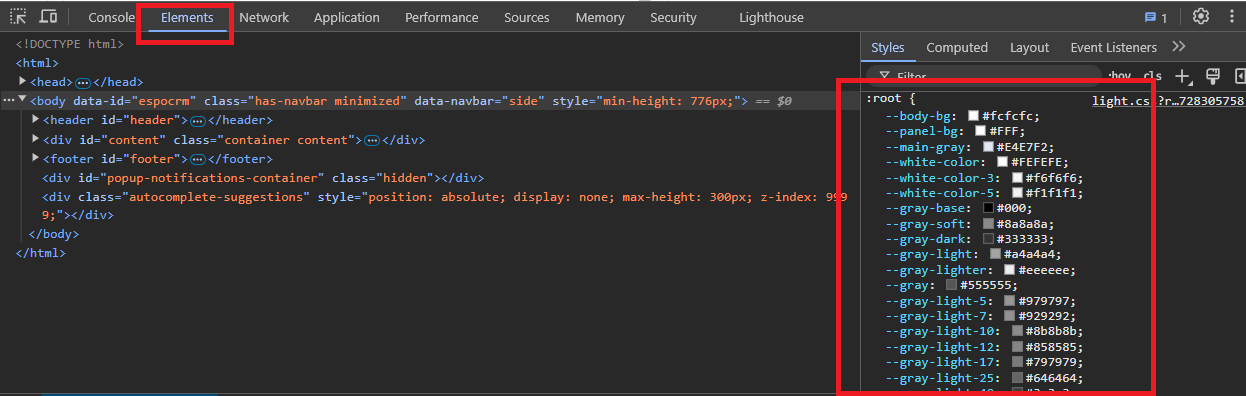Click the ellipsis badge inside head tag

pos(84,82)
